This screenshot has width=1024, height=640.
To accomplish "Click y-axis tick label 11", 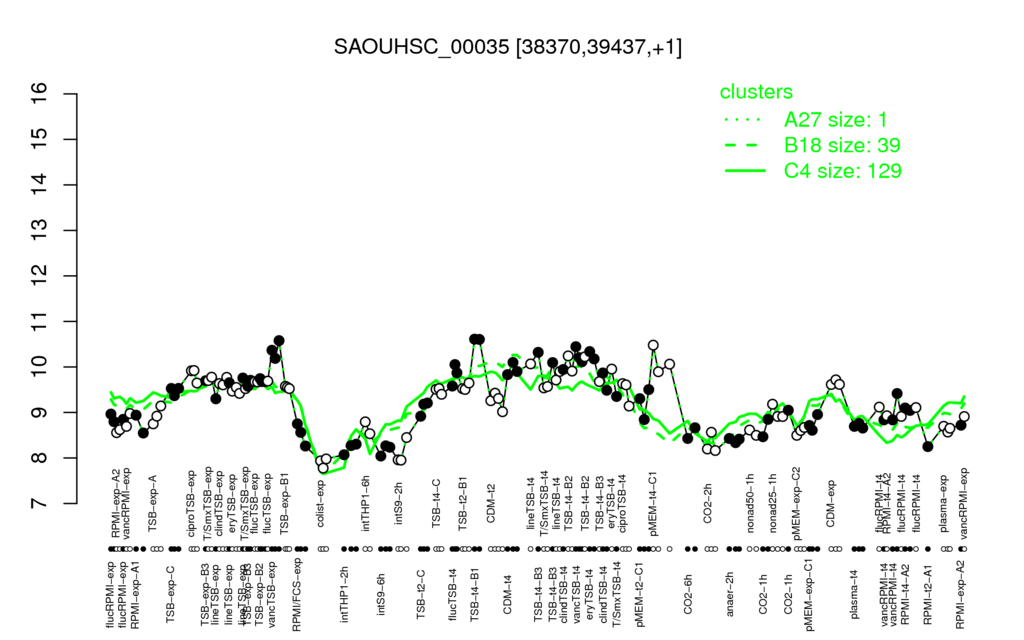I will (40, 321).
